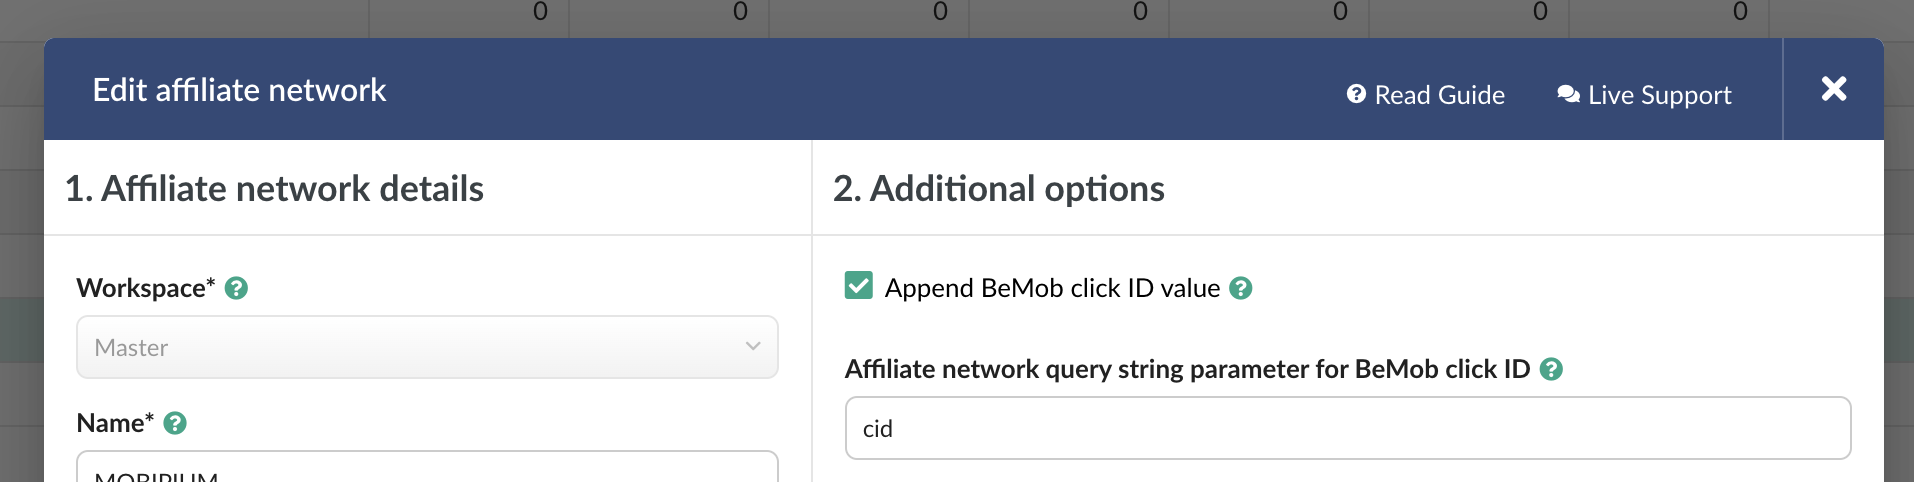The width and height of the screenshot is (1914, 482).
Task: Select the Affiliate network details section heading
Action: pyautogui.click(x=274, y=188)
